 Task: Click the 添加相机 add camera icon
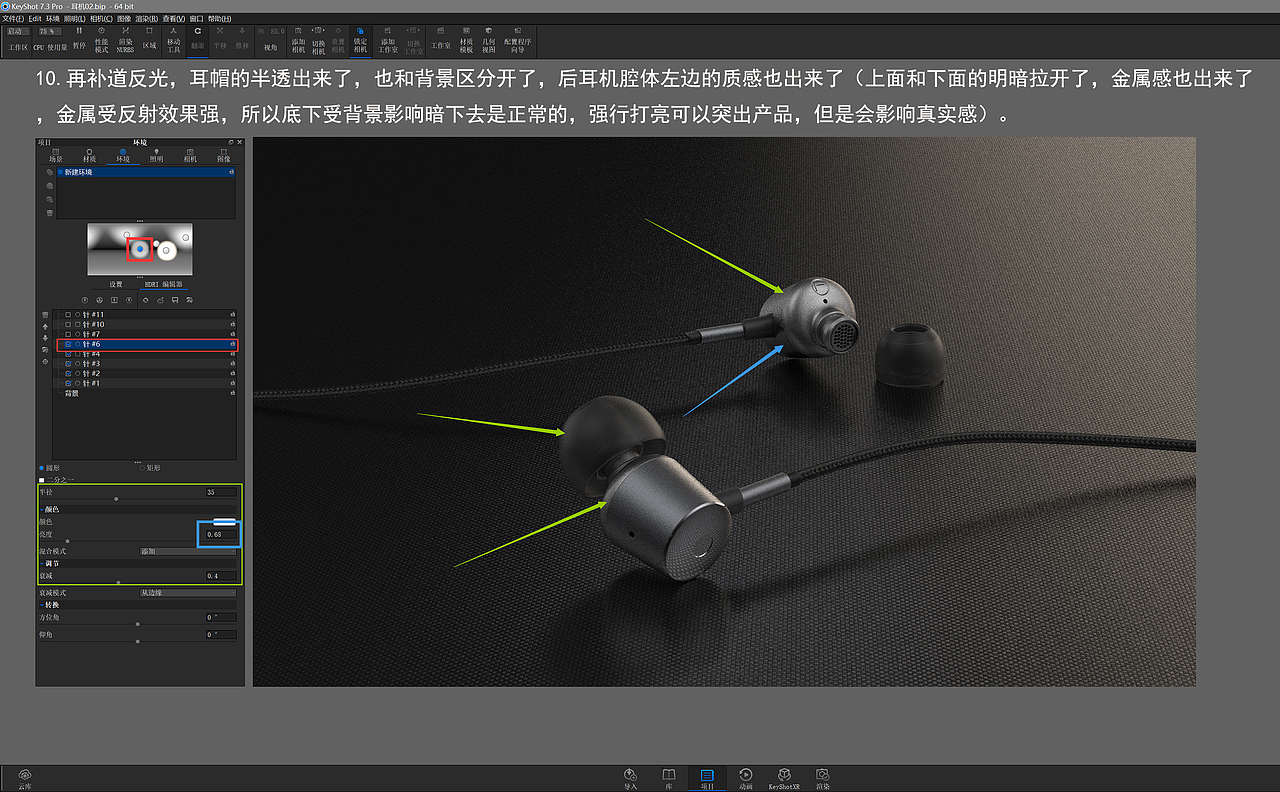click(298, 40)
